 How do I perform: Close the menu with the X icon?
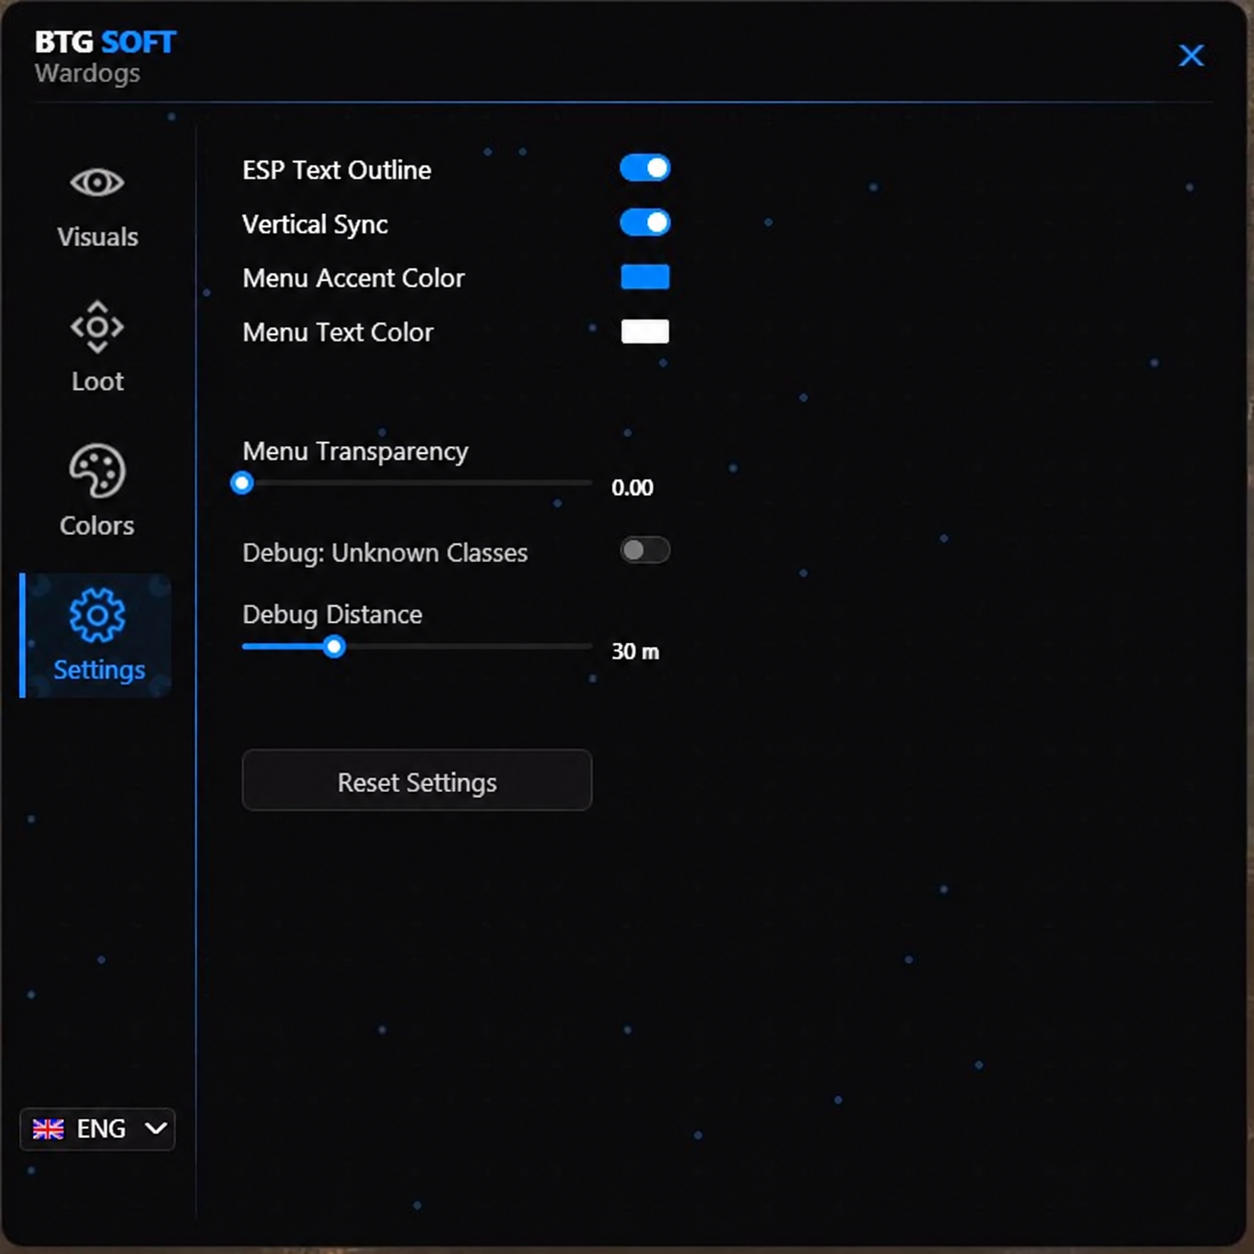[1191, 55]
